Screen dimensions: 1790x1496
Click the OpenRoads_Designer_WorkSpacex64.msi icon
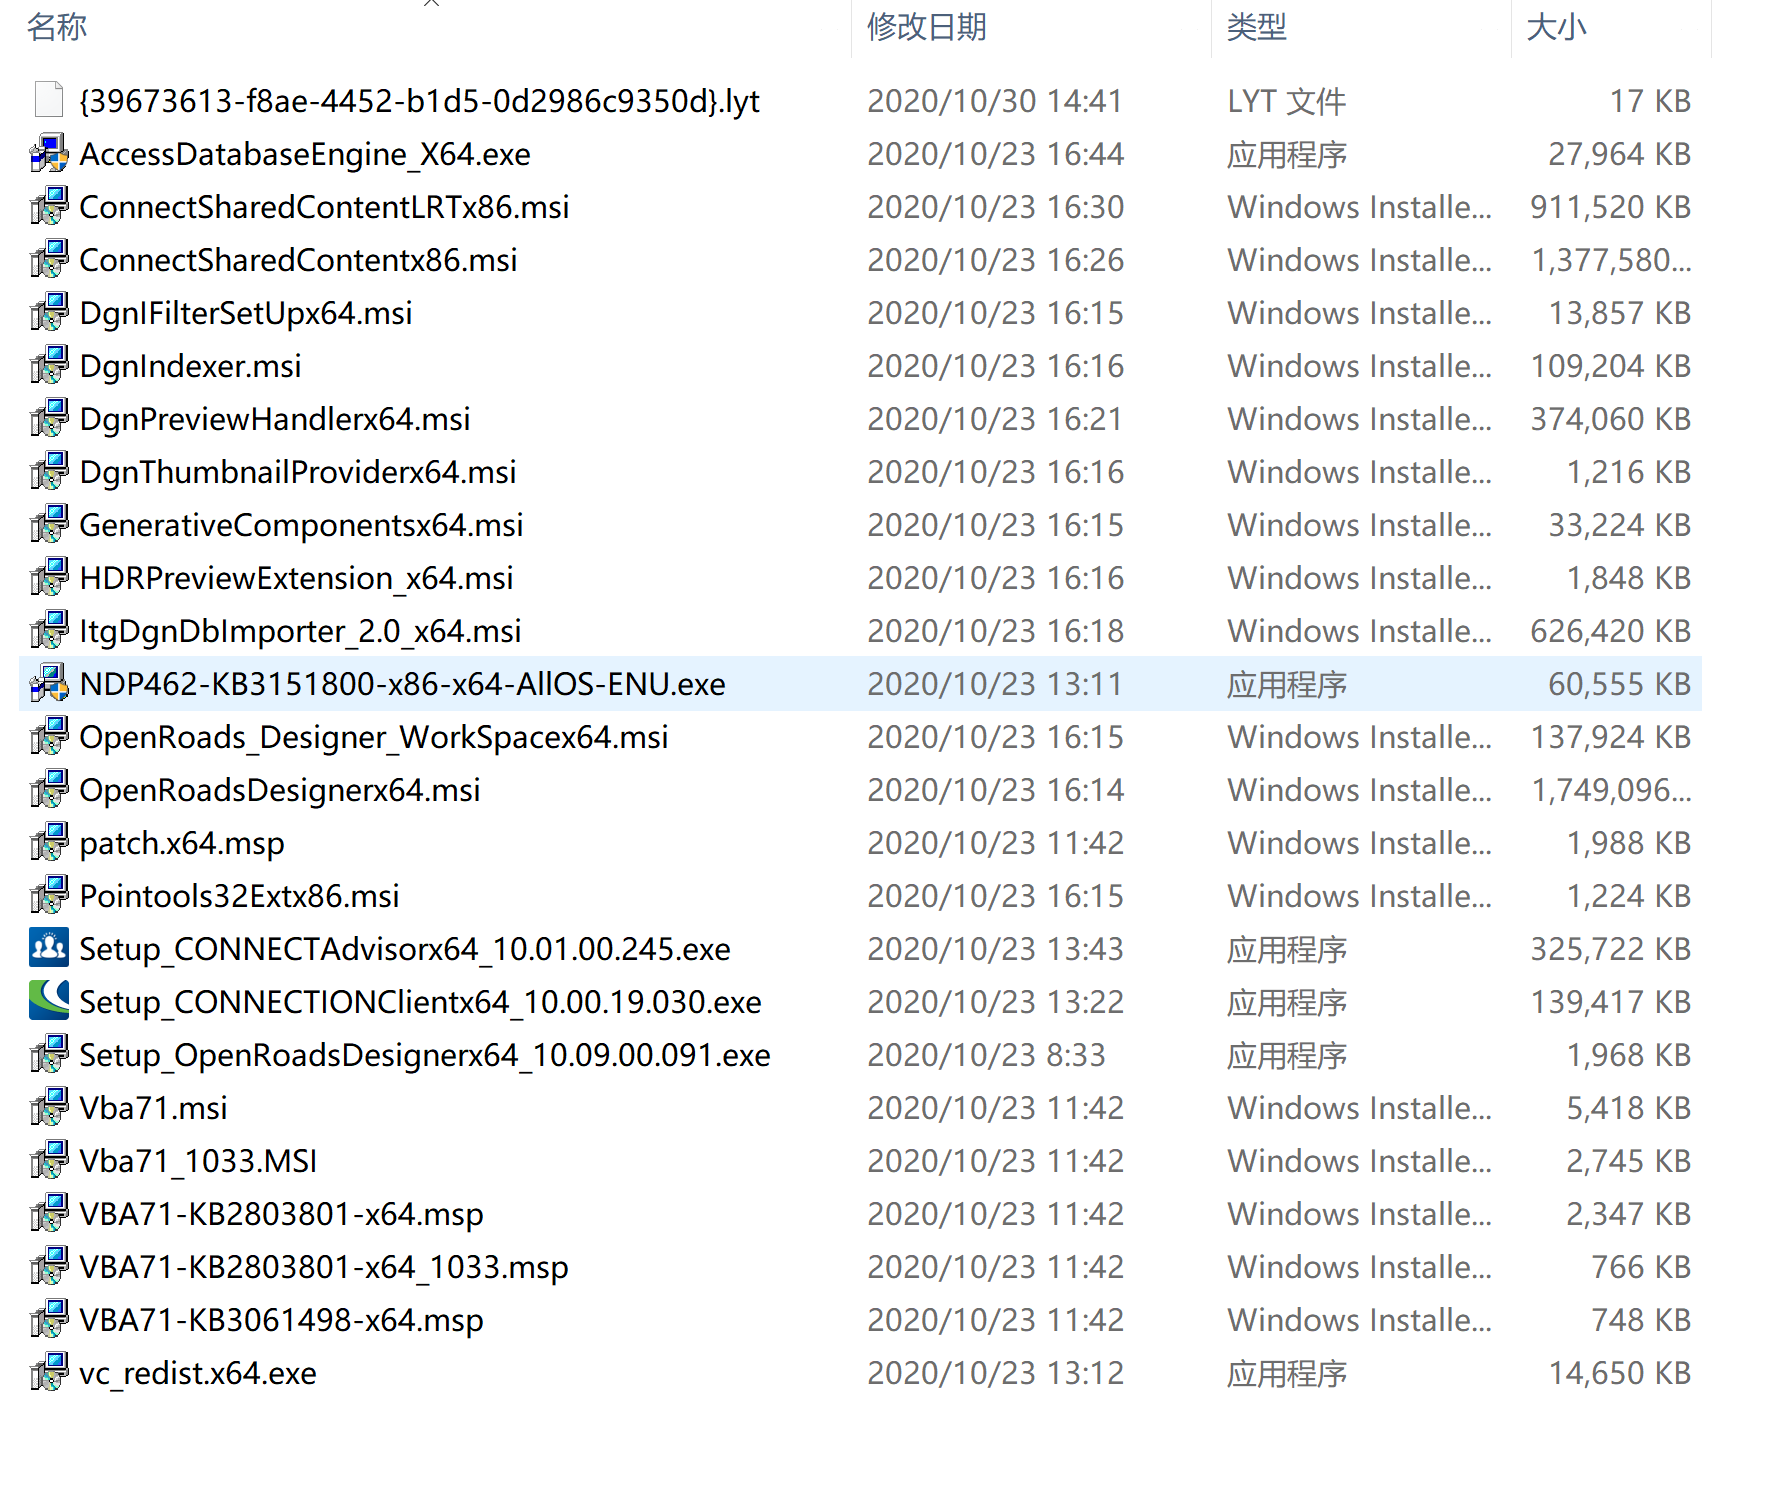49,736
